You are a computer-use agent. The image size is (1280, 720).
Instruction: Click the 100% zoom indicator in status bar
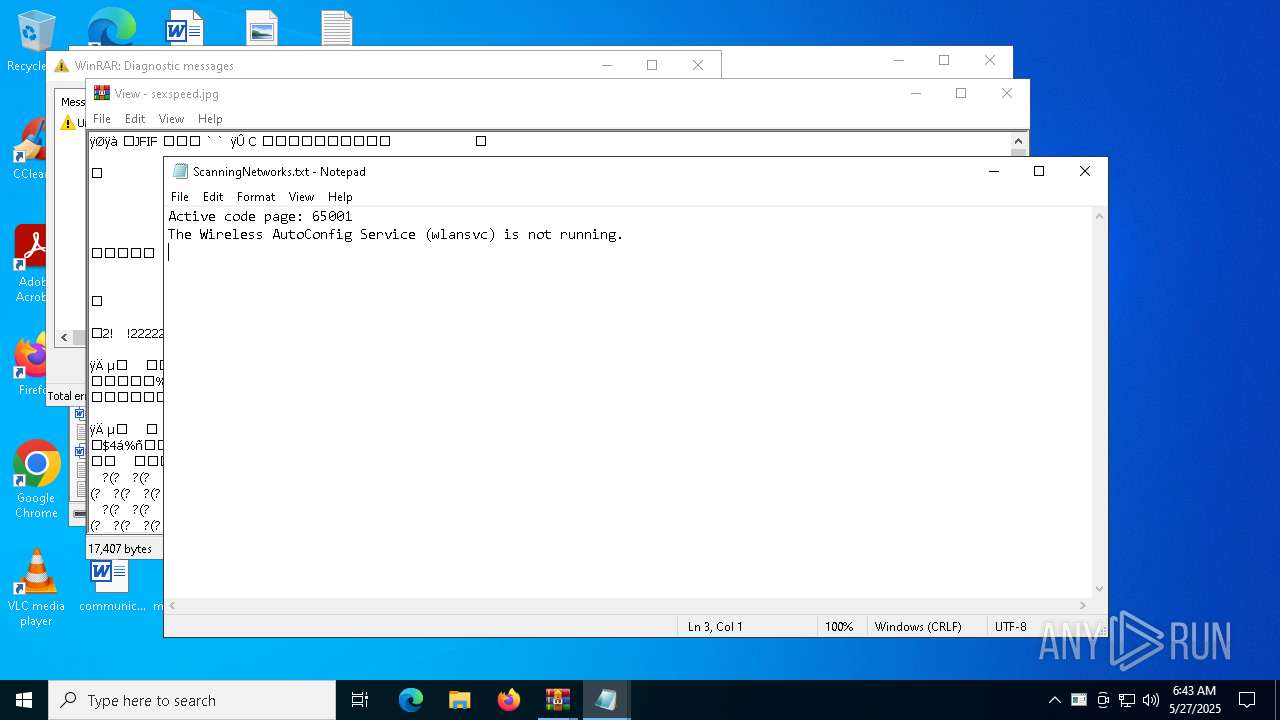click(839, 627)
